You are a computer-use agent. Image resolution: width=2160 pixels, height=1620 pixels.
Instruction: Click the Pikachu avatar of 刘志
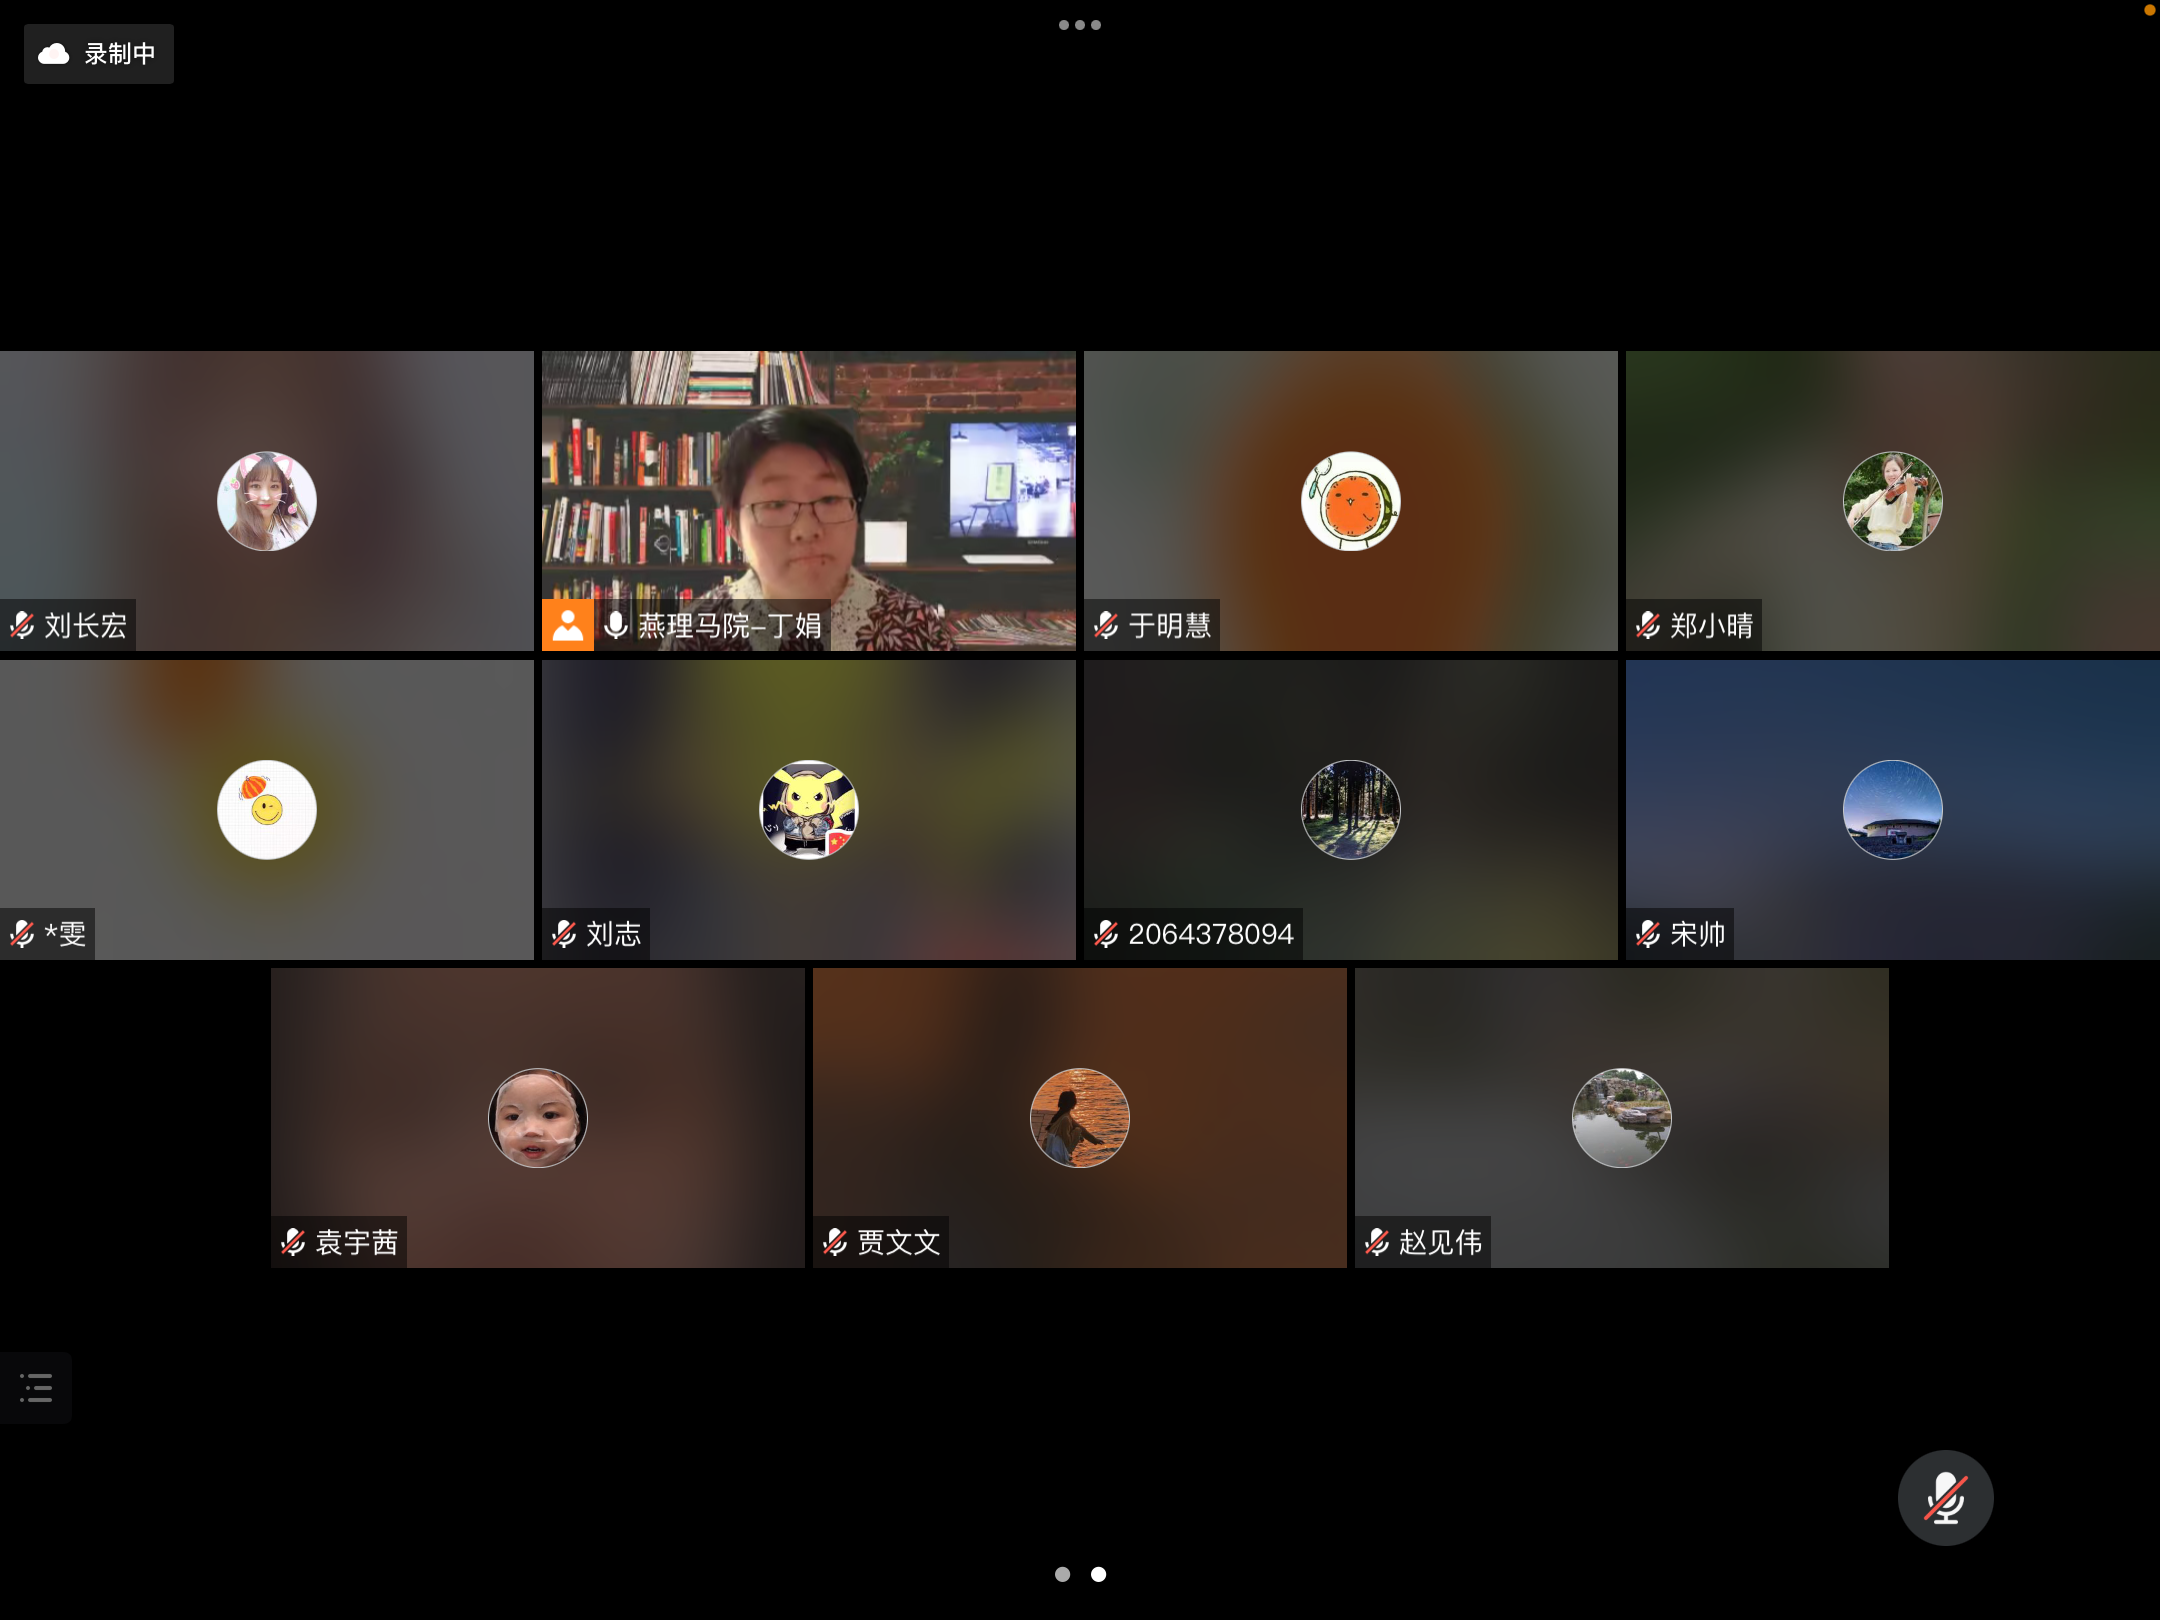[808, 810]
